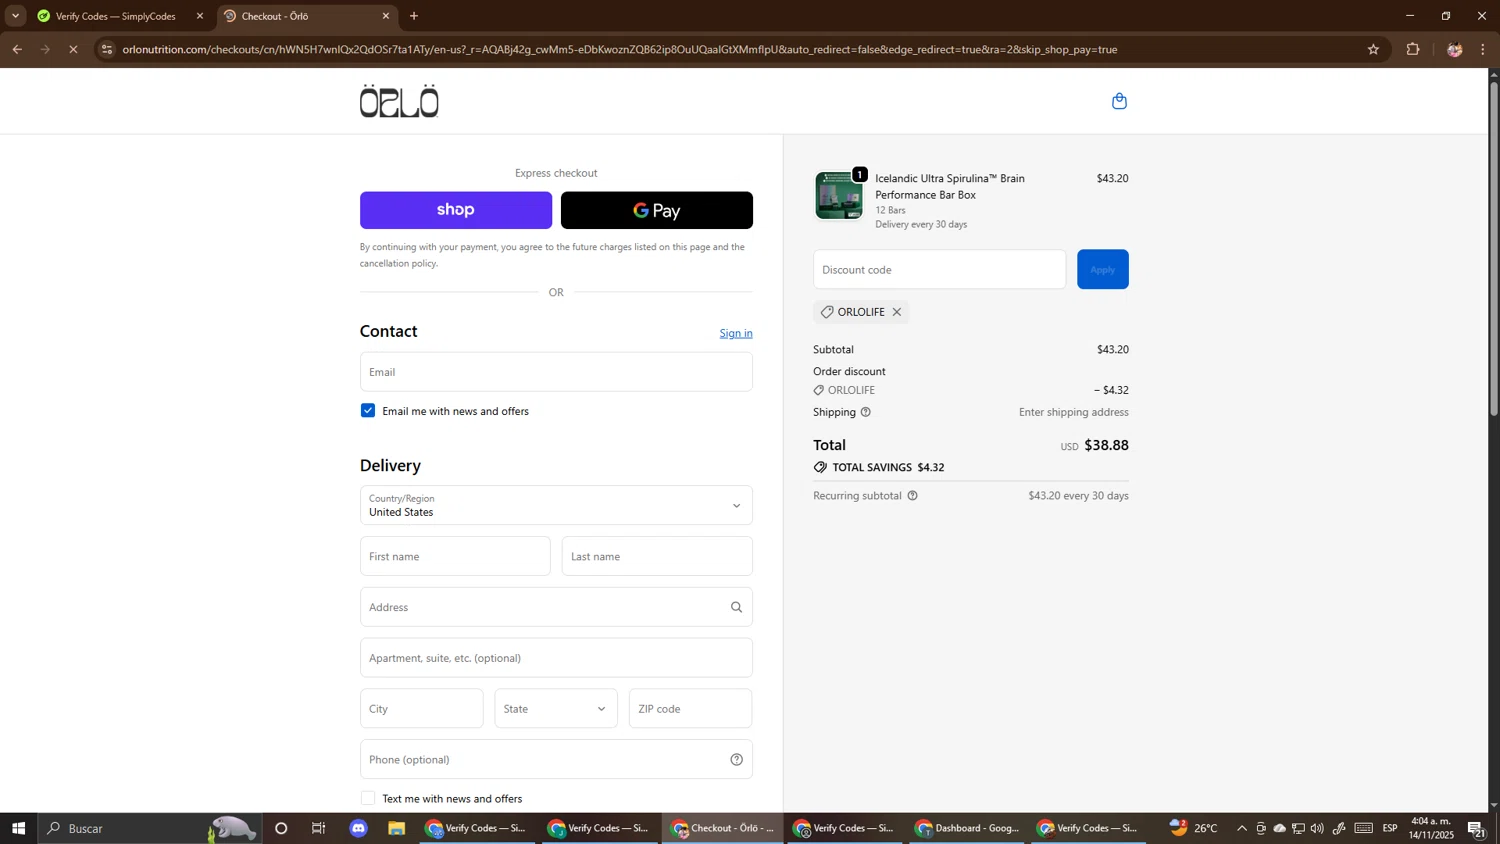The width and height of the screenshot is (1500, 844).
Task: Click the Spirulina bar box product thumbnail
Action: pyautogui.click(x=839, y=195)
